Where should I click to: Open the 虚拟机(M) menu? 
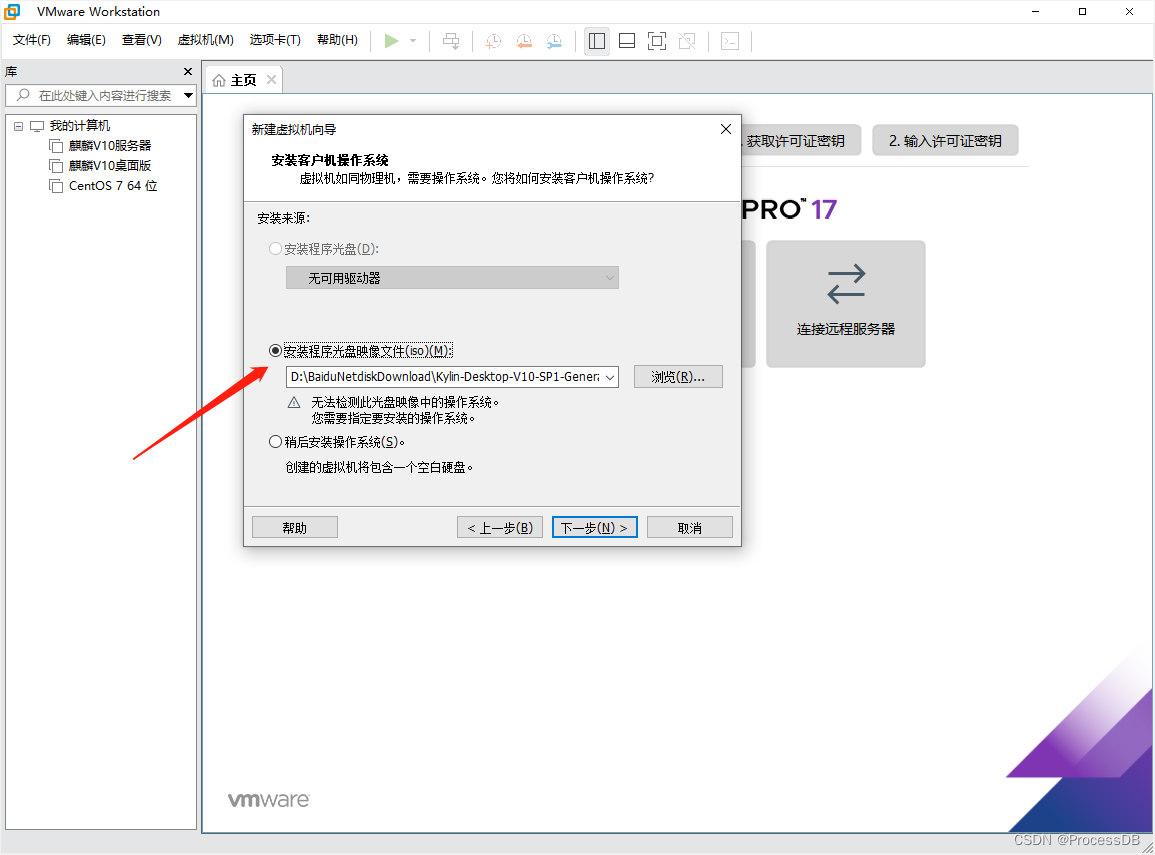click(206, 40)
